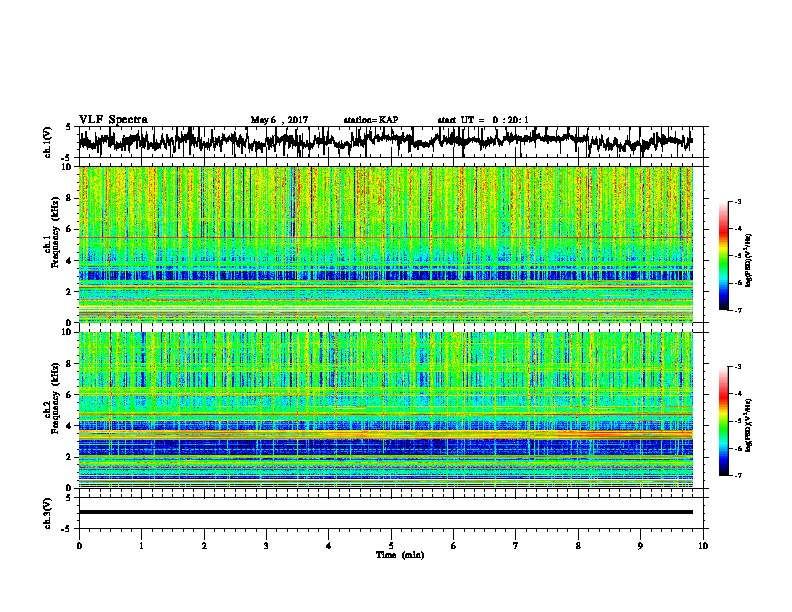This screenshot has height=612, width=792.
Task: Click the "ch.3(V)" axis label
Action: pos(48,513)
